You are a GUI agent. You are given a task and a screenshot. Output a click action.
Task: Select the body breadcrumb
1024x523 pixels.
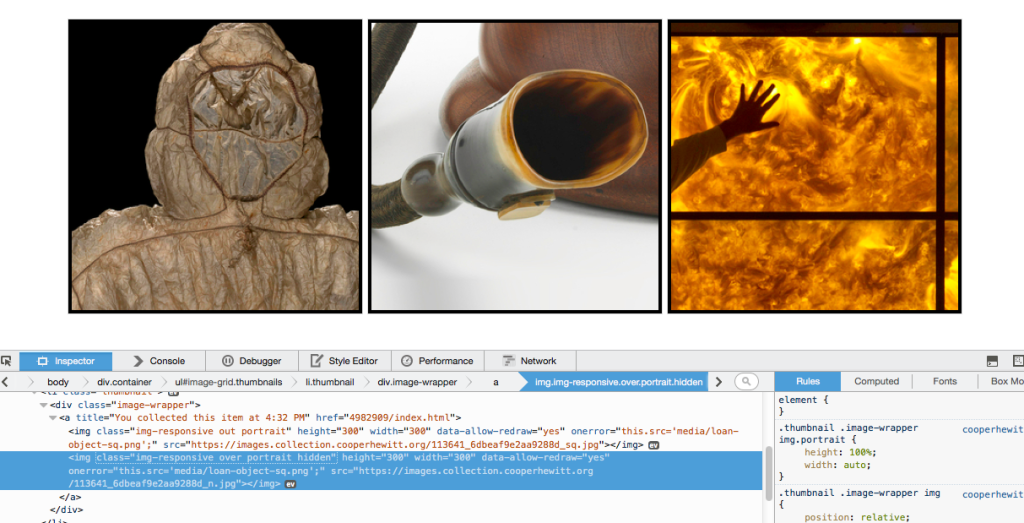[58, 382]
